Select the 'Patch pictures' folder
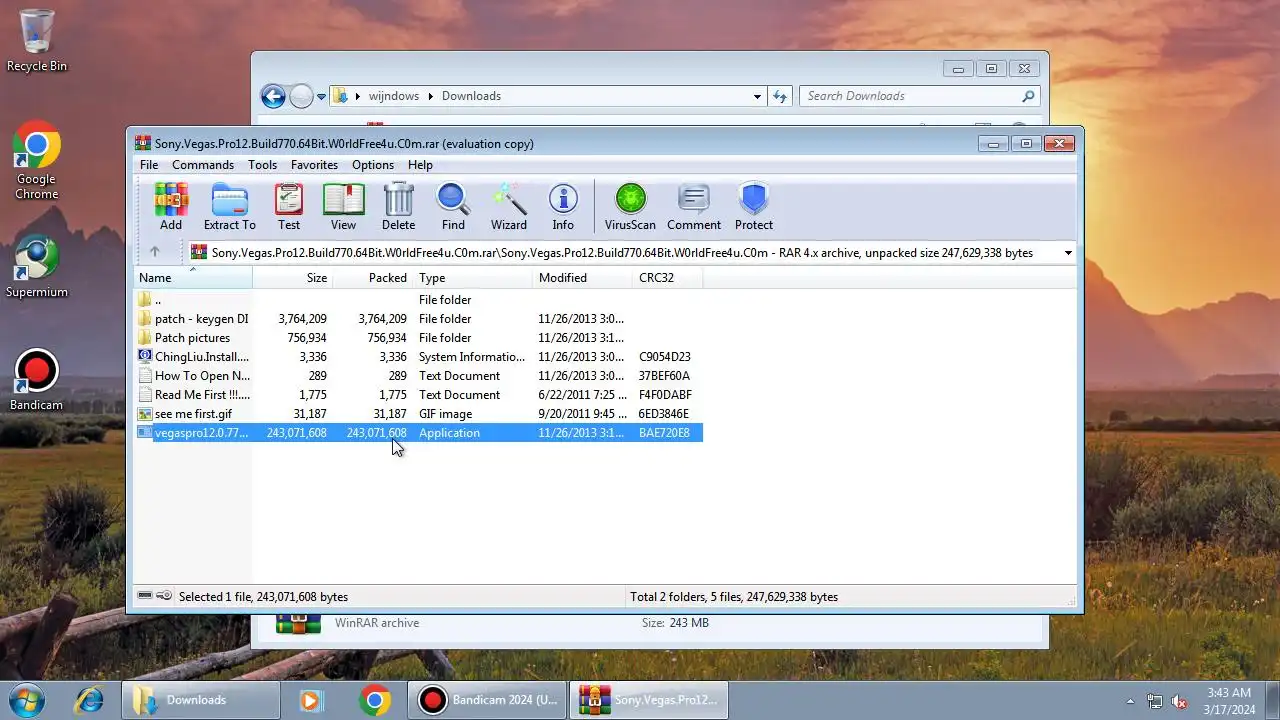Image resolution: width=1280 pixels, height=720 pixels. point(418,338)
